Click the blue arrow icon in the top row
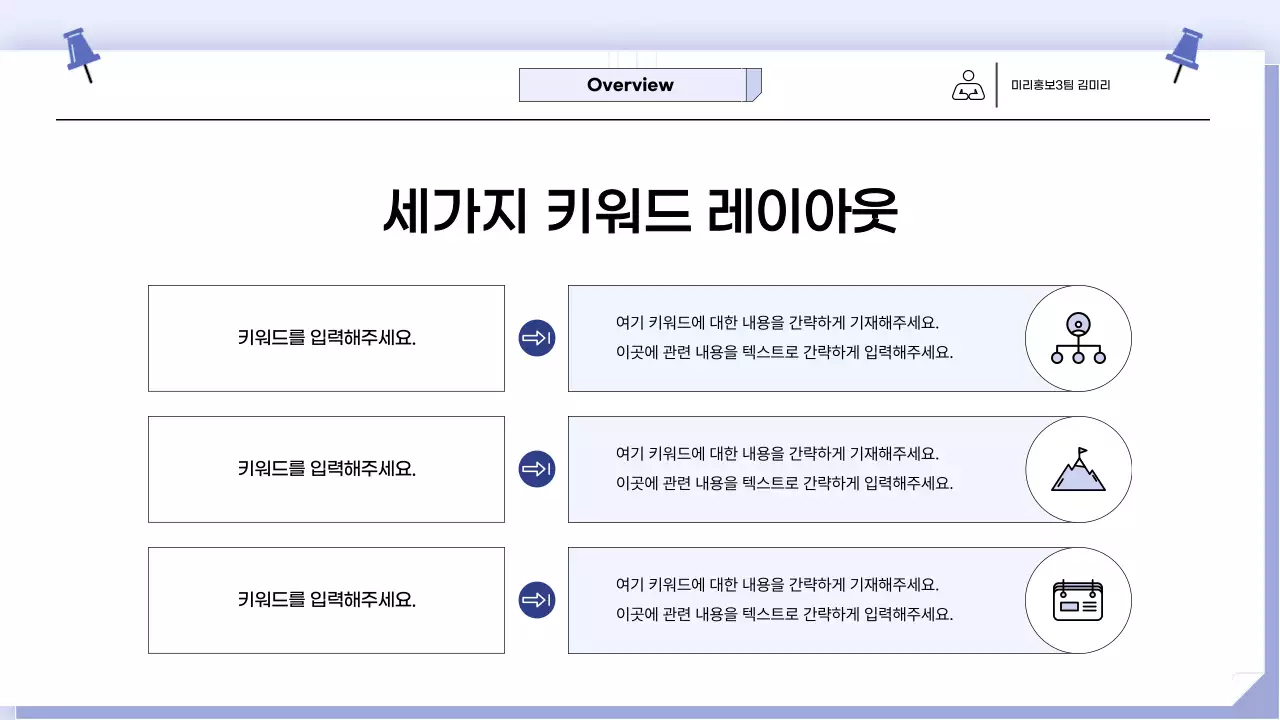The height and width of the screenshot is (720, 1280). pos(537,338)
